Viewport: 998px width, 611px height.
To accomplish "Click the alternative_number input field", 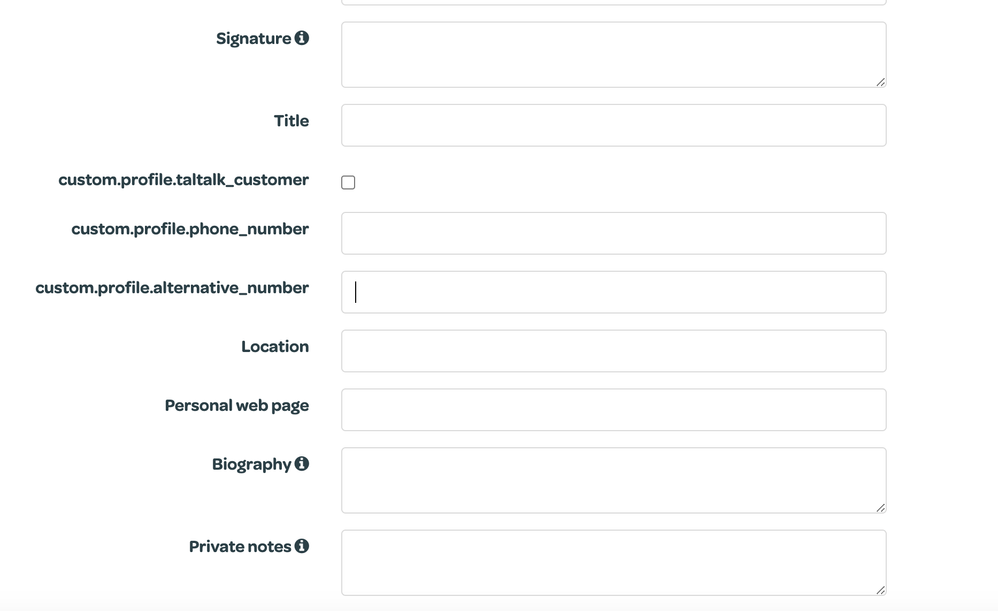I will 612,292.
